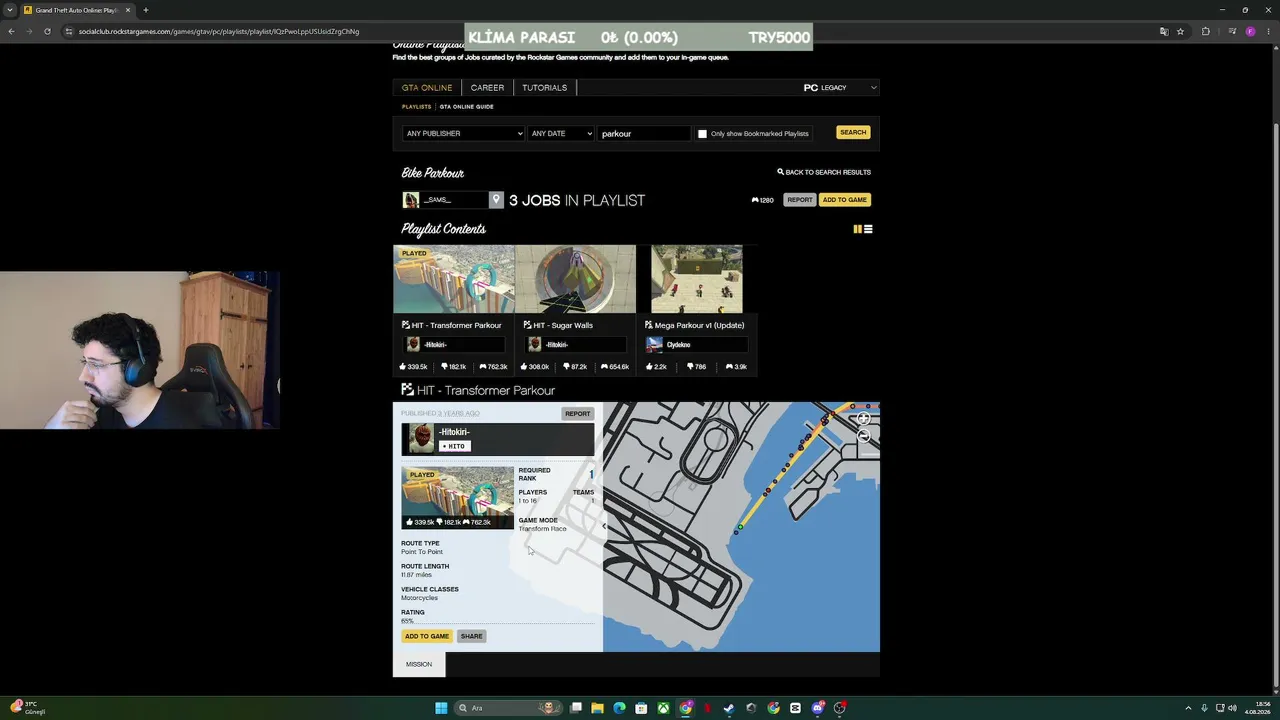Open HIT - Transformer Parkour thumbnail in playlist
Screen dimensions: 1280x720
[454, 279]
